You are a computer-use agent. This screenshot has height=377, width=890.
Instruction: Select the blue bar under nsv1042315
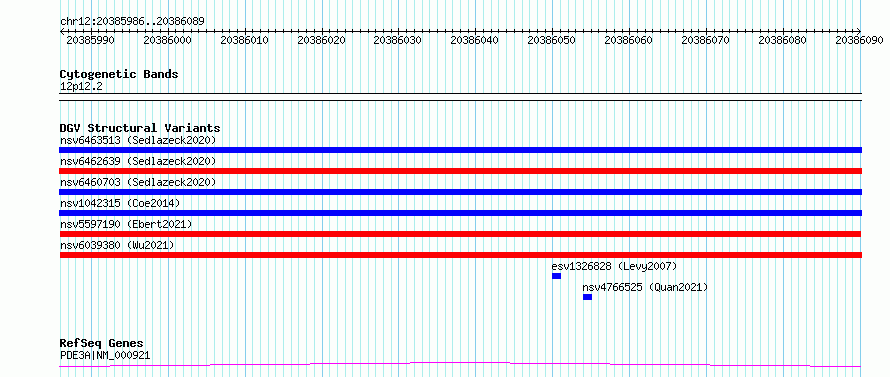[x=460, y=213]
